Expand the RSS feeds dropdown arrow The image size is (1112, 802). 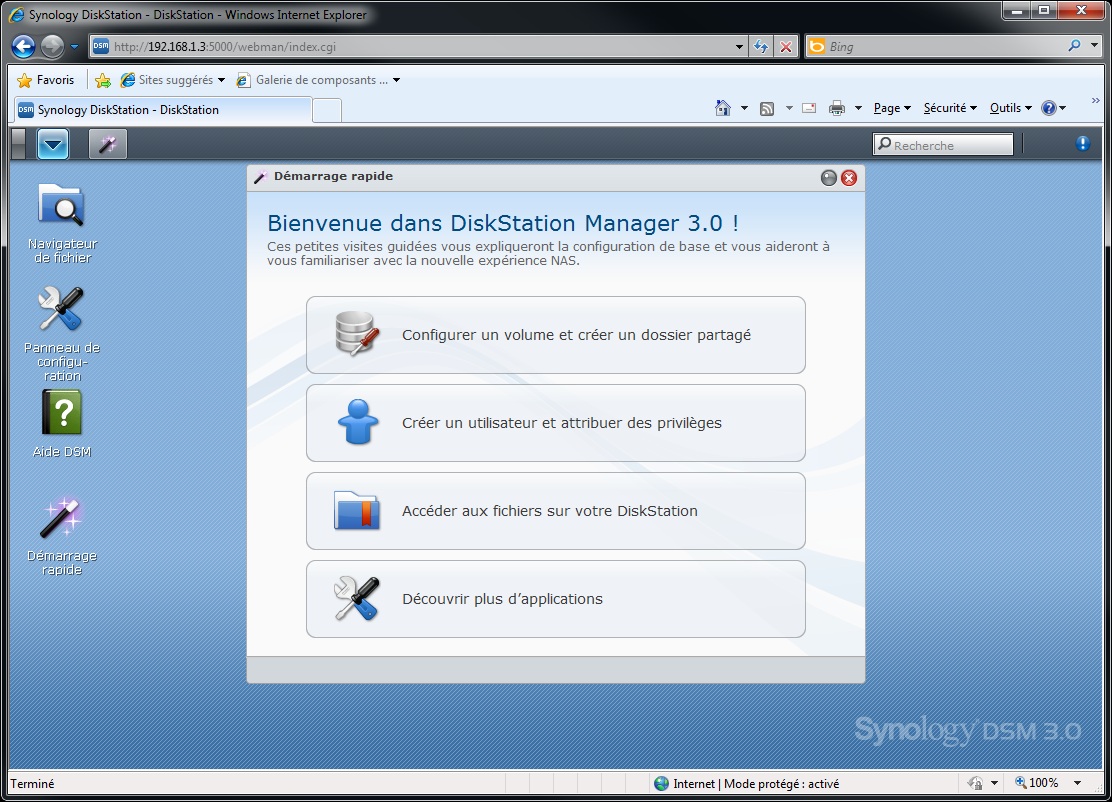[x=789, y=108]
